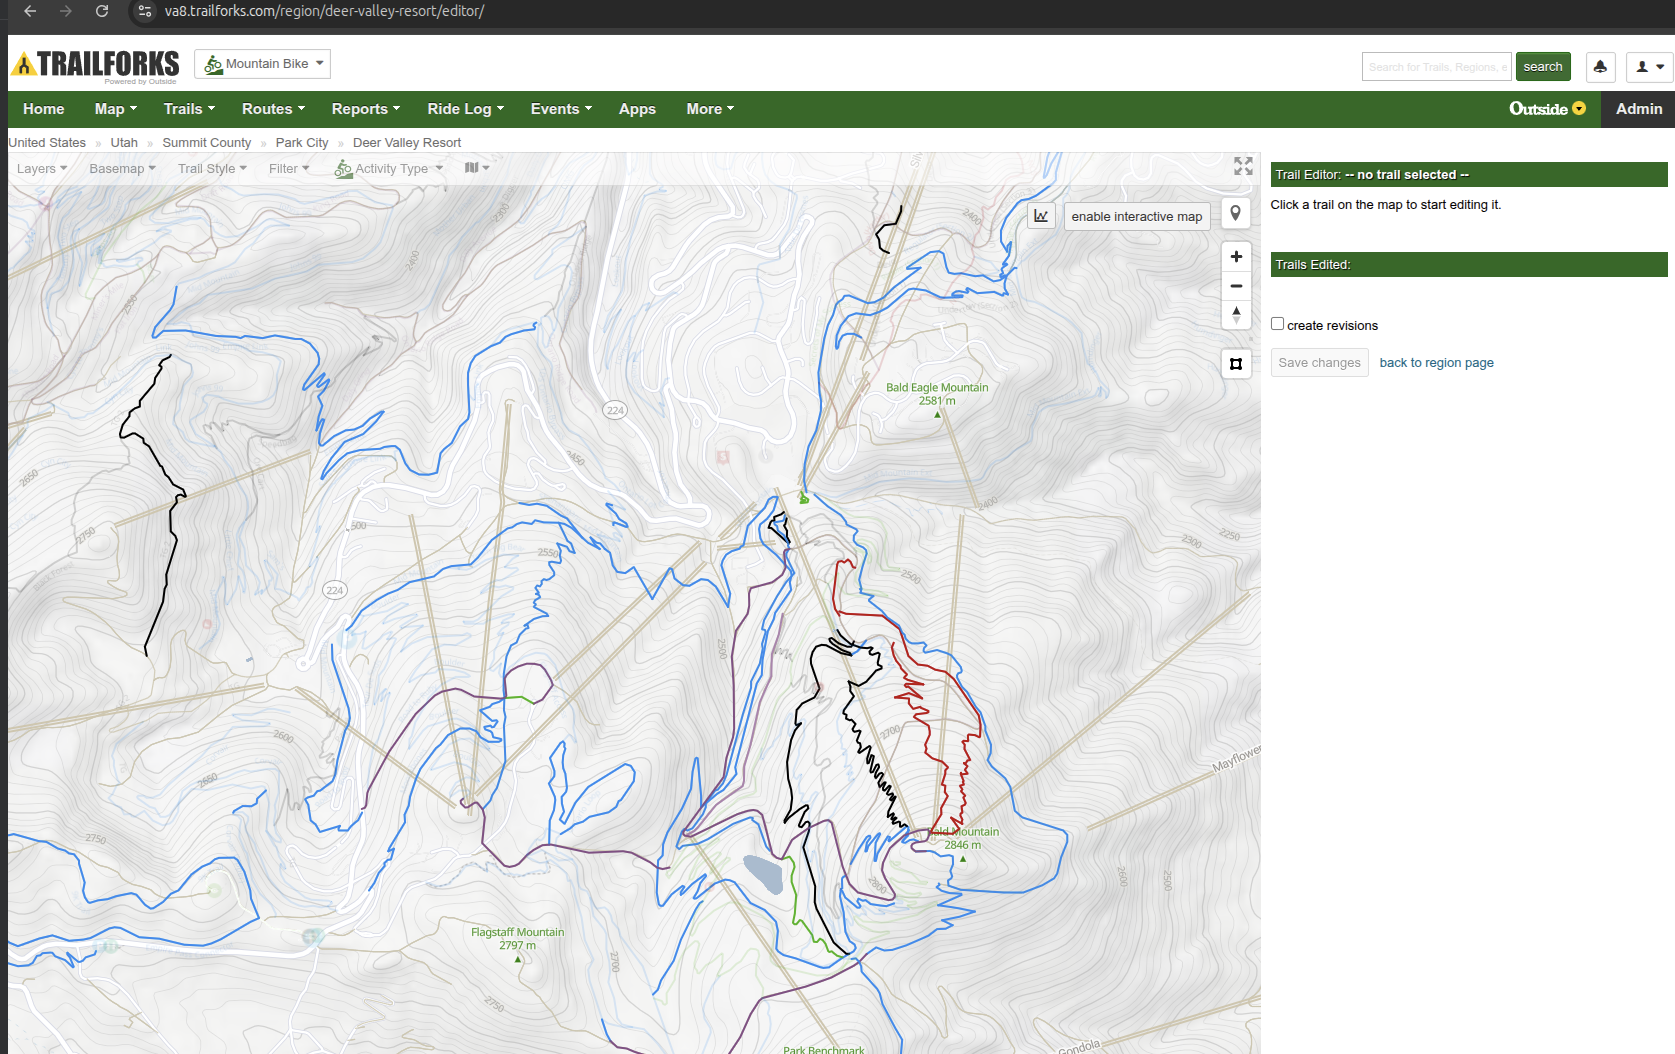Open the elevation profile chart icon
Viewport: 1675px width, 1054px height.
(x=1041, y=216)
